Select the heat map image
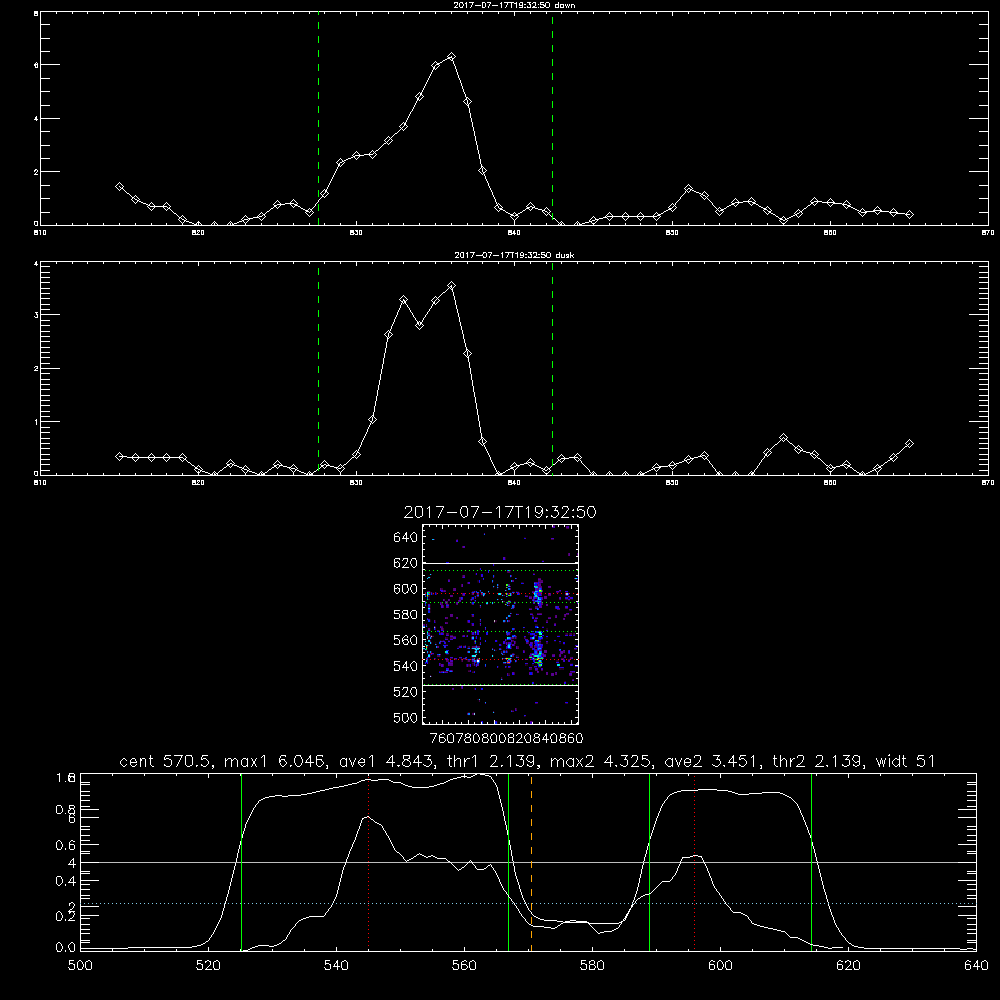 tap(501, 624)
